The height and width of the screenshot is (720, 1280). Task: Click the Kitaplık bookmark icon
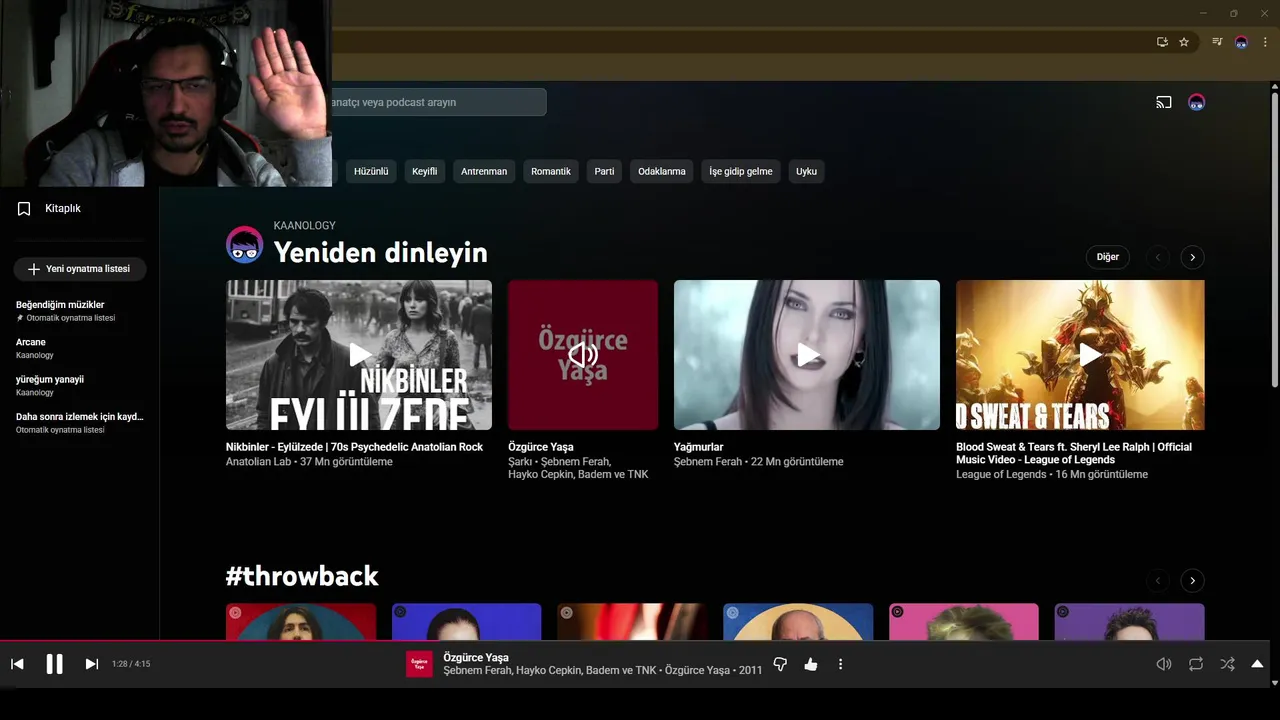tap(24, 208)
